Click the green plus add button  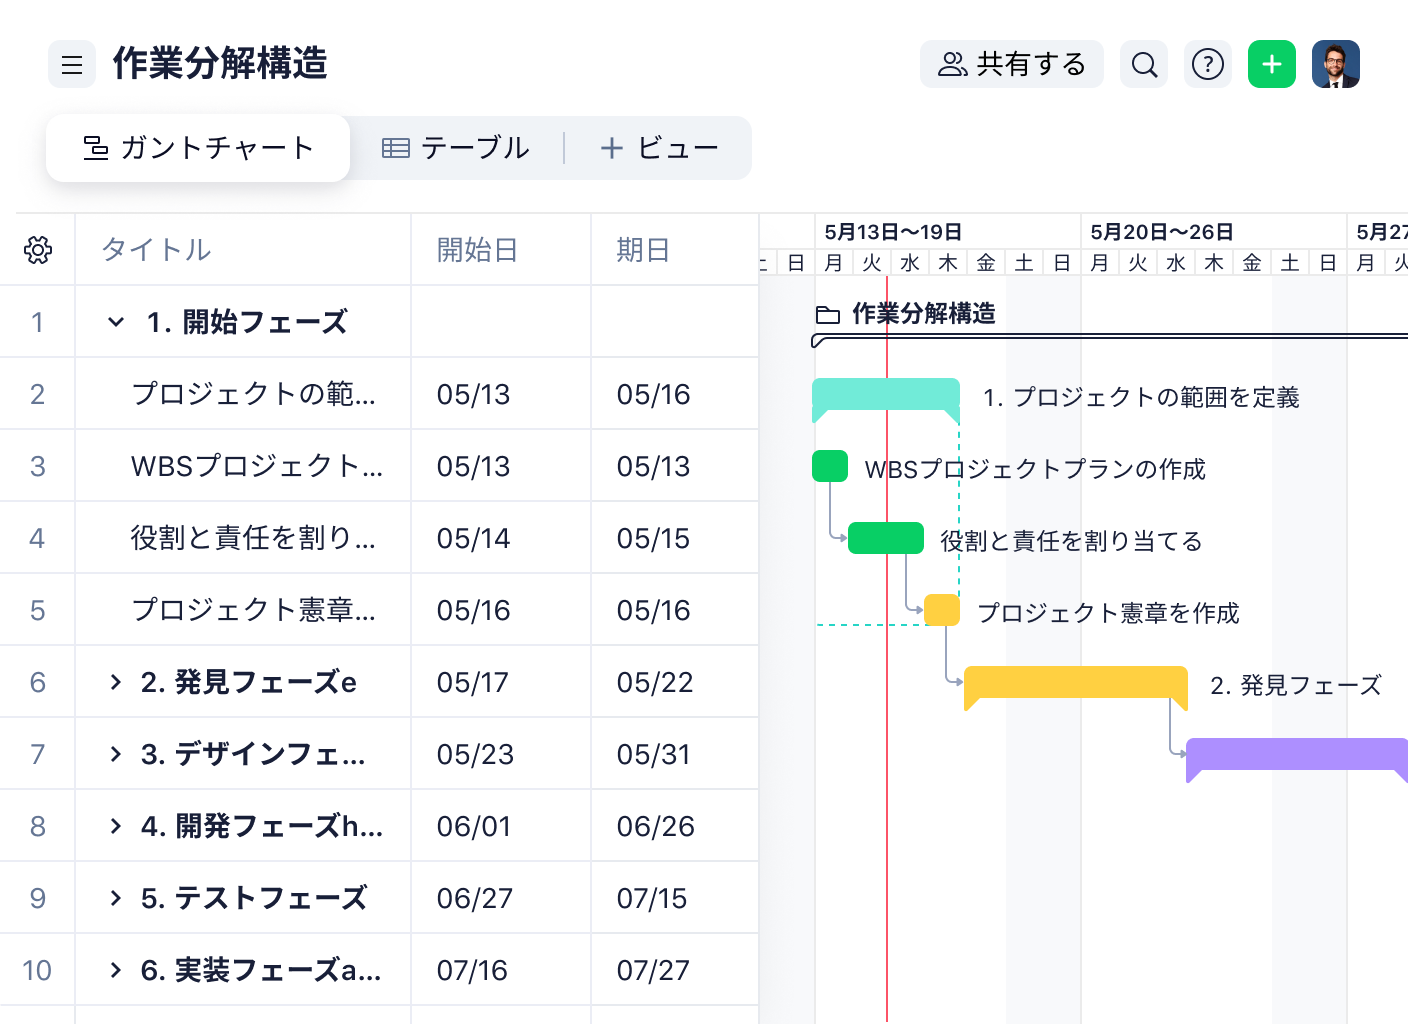click(1272, 65)
